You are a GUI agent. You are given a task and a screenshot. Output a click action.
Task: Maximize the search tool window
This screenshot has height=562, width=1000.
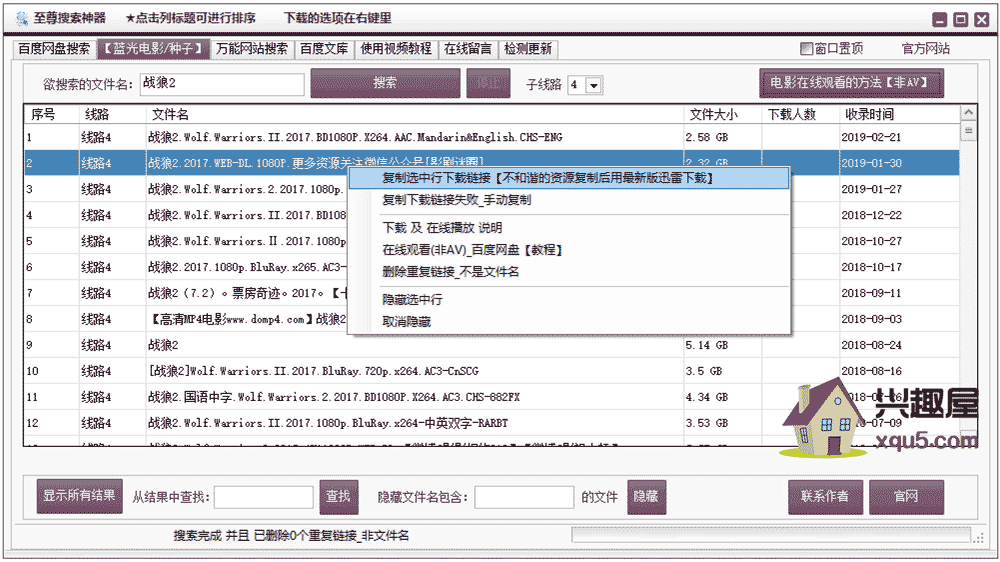click(x=960, y=20)
